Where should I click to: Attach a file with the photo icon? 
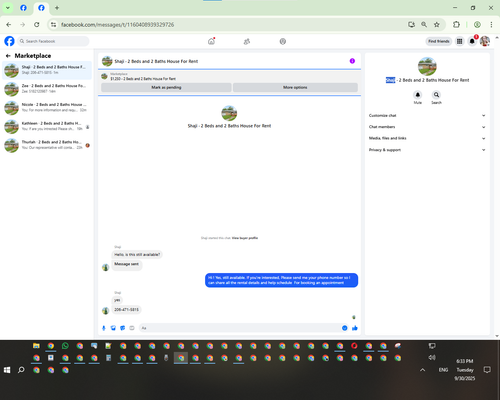tap(113, 328)
